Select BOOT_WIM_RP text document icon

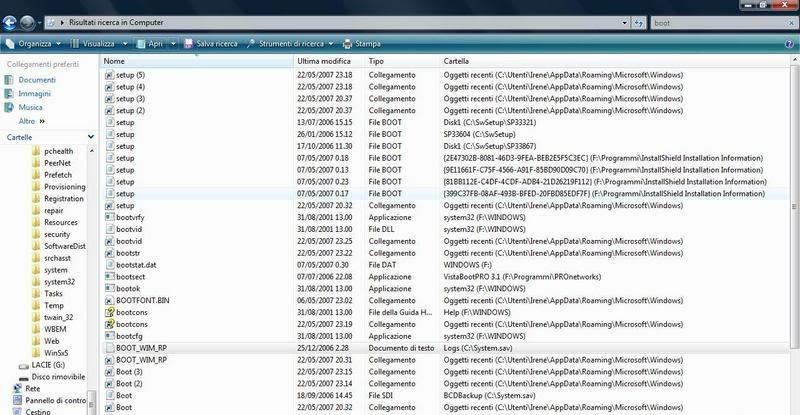pos(109,348)
